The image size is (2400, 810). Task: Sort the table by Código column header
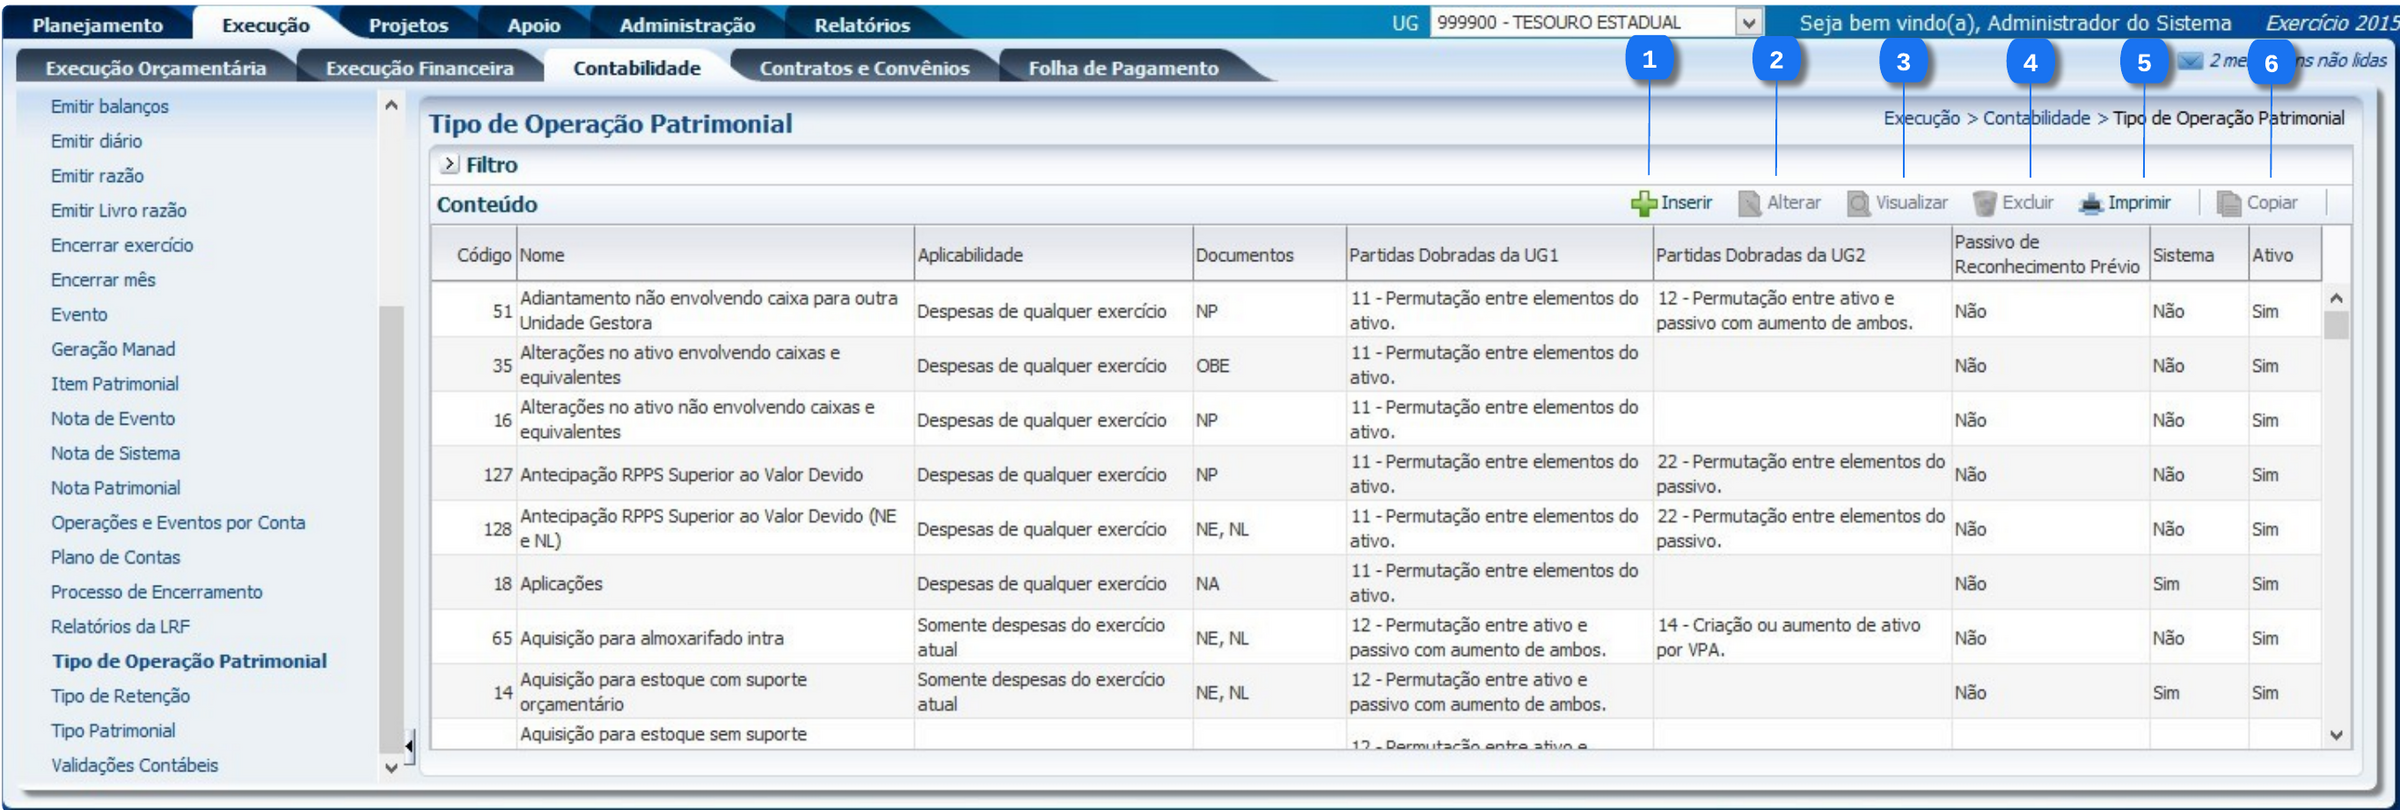(x=483, y=255)
